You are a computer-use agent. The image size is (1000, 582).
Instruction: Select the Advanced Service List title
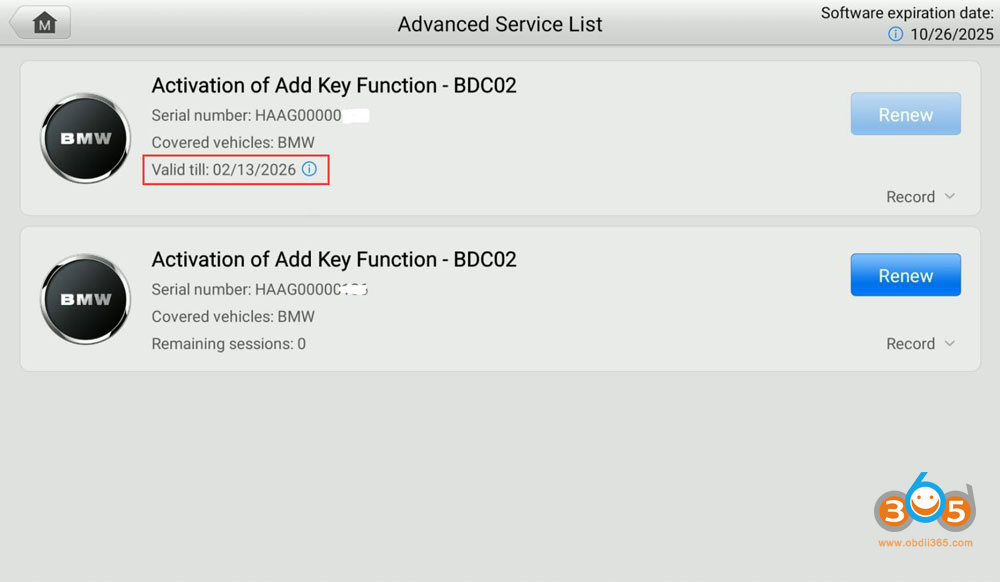click(x=500, y=24)
